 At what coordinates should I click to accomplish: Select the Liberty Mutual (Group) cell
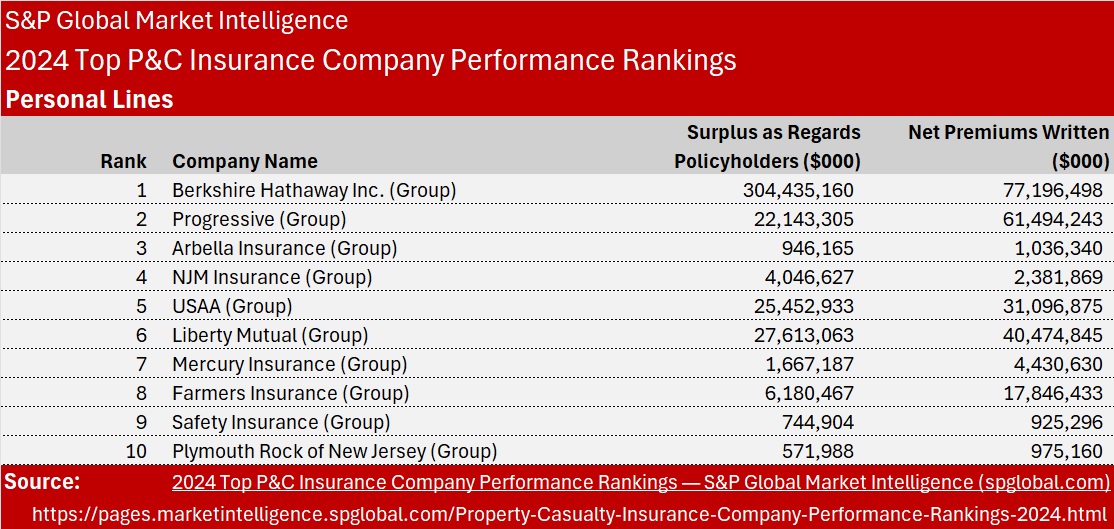[x=270, y=335]
